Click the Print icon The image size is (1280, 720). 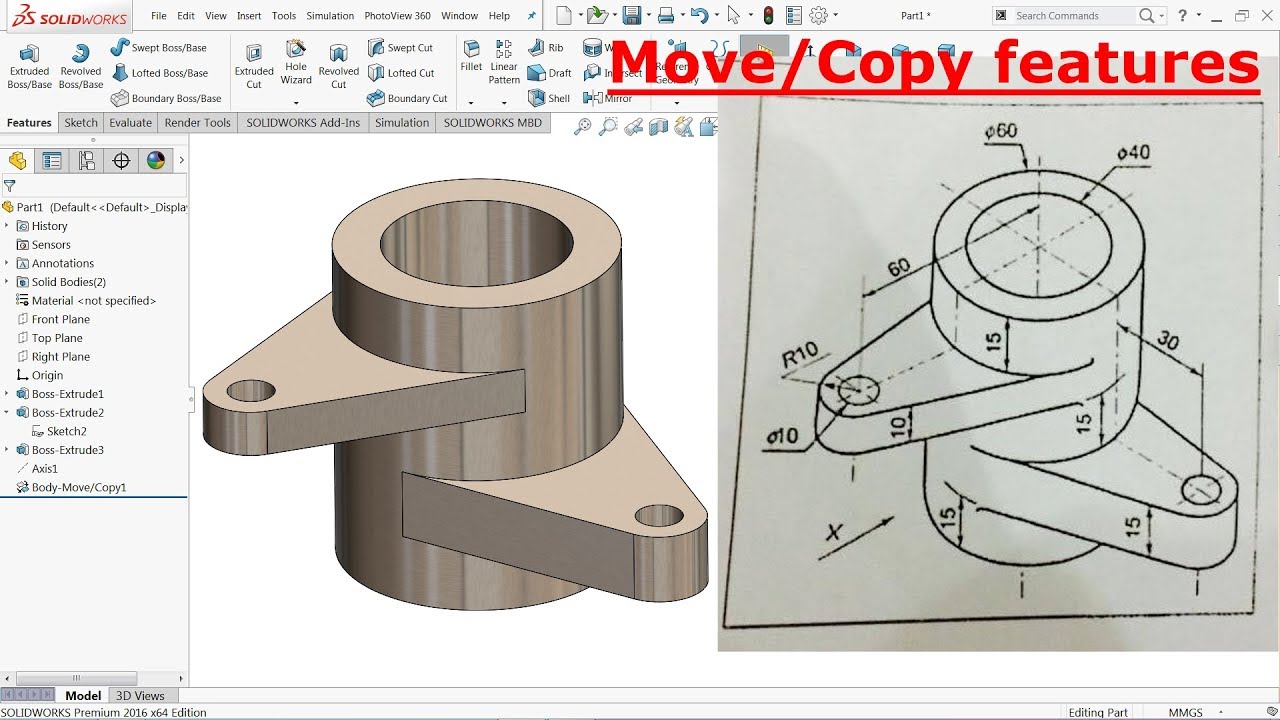[666, 15]
